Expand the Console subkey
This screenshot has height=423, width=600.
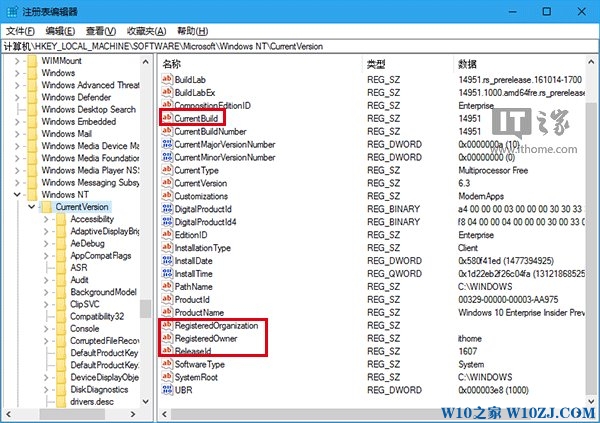[x=46, y=328]
